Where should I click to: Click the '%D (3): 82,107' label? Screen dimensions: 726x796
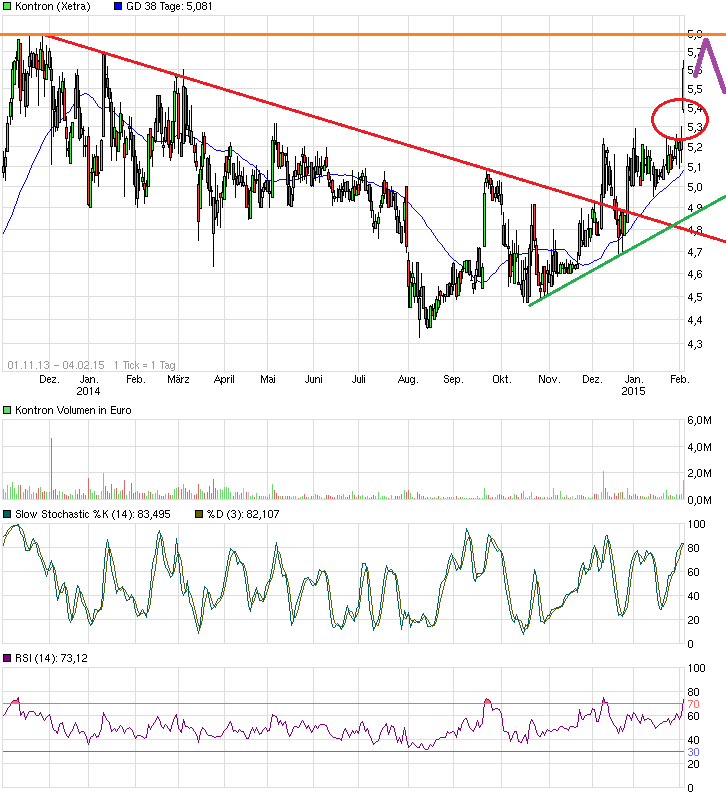coord(243,514)
